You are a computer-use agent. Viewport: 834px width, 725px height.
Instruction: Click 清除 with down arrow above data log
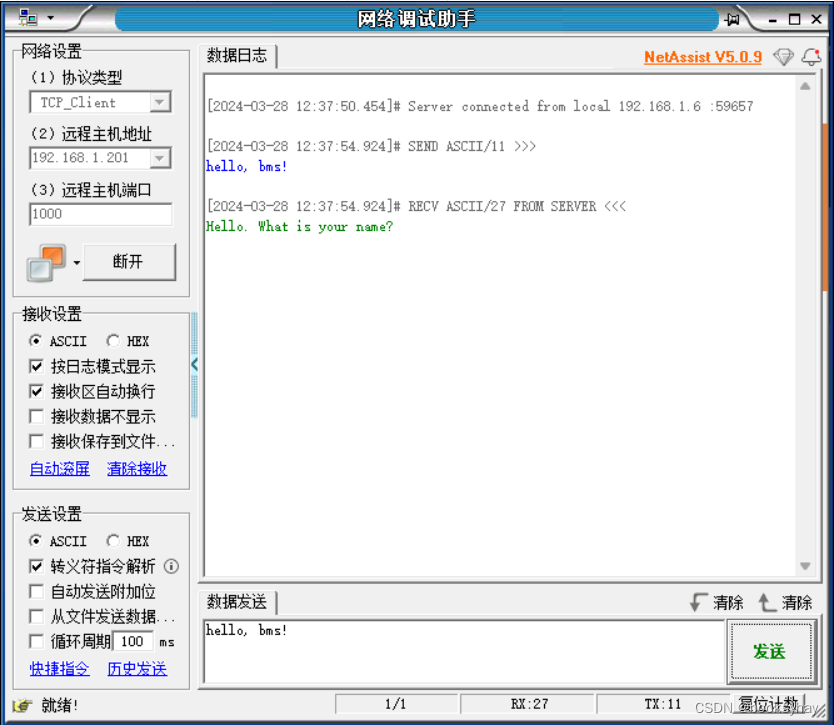coord(723,602)
